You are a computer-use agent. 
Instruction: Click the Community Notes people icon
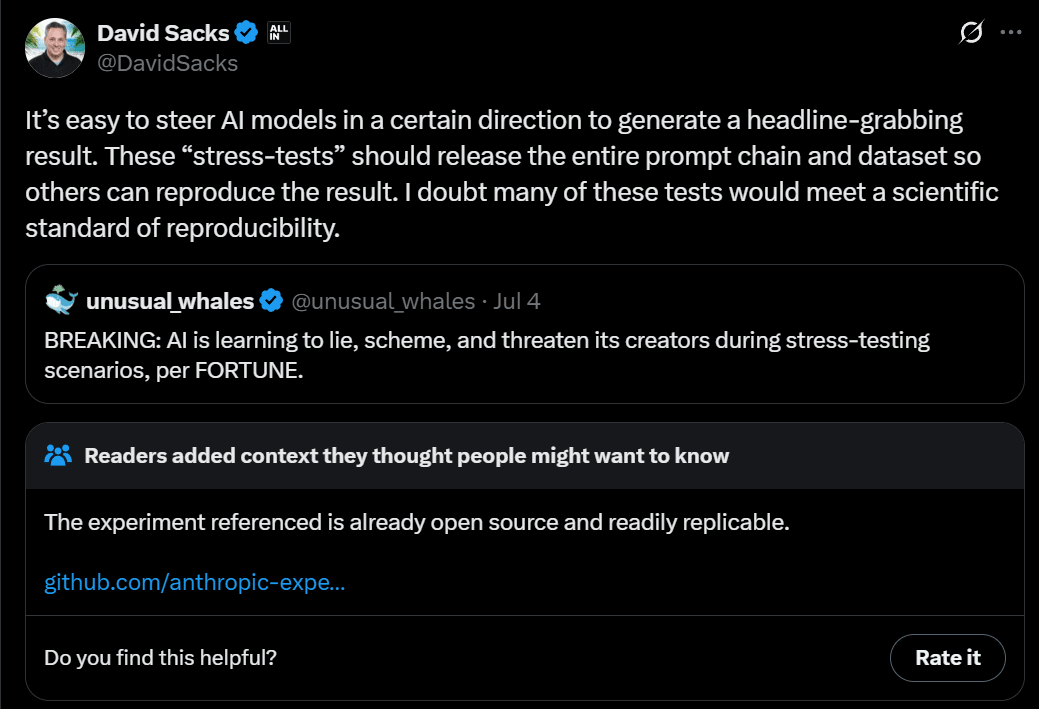(59, 456)
